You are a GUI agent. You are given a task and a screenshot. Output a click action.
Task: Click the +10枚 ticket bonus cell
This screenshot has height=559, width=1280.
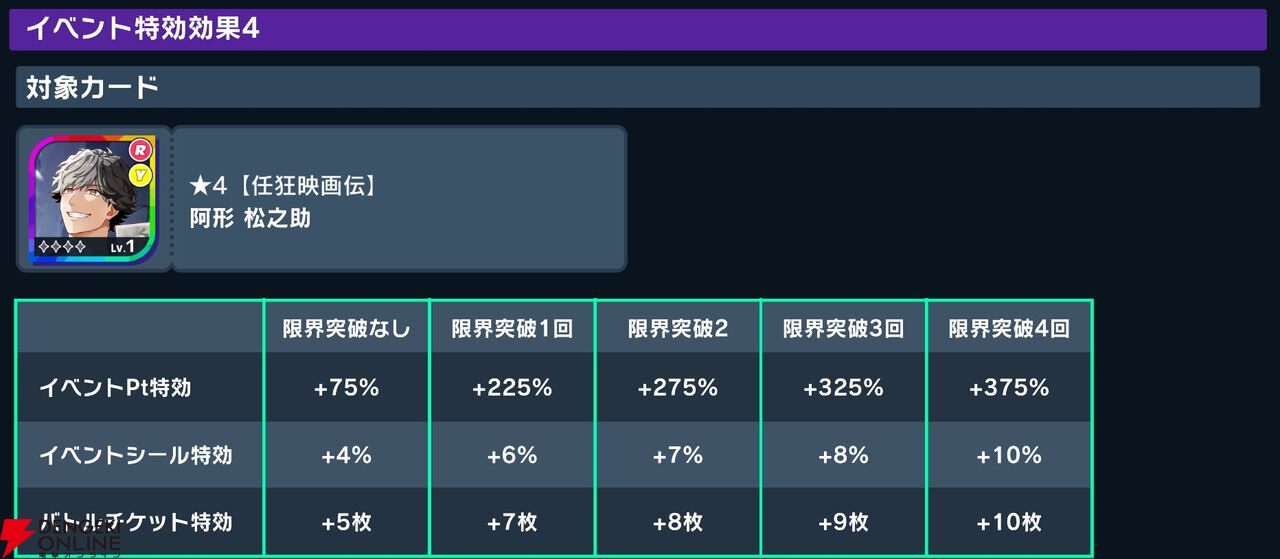coord(1009,522)
